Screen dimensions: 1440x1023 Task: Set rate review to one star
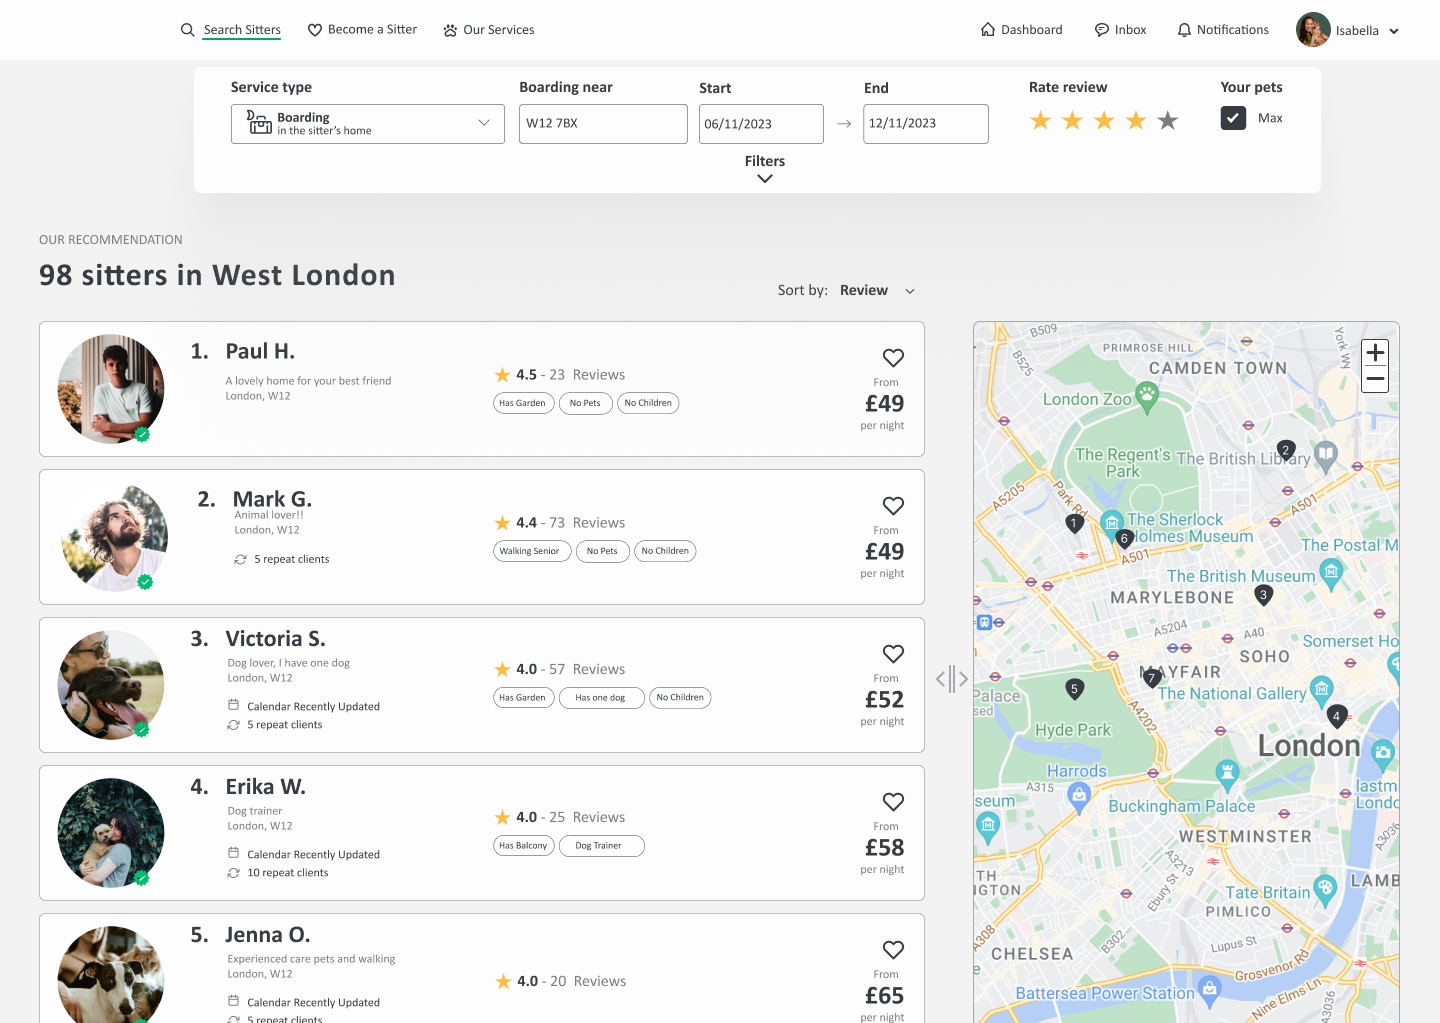1041,121
